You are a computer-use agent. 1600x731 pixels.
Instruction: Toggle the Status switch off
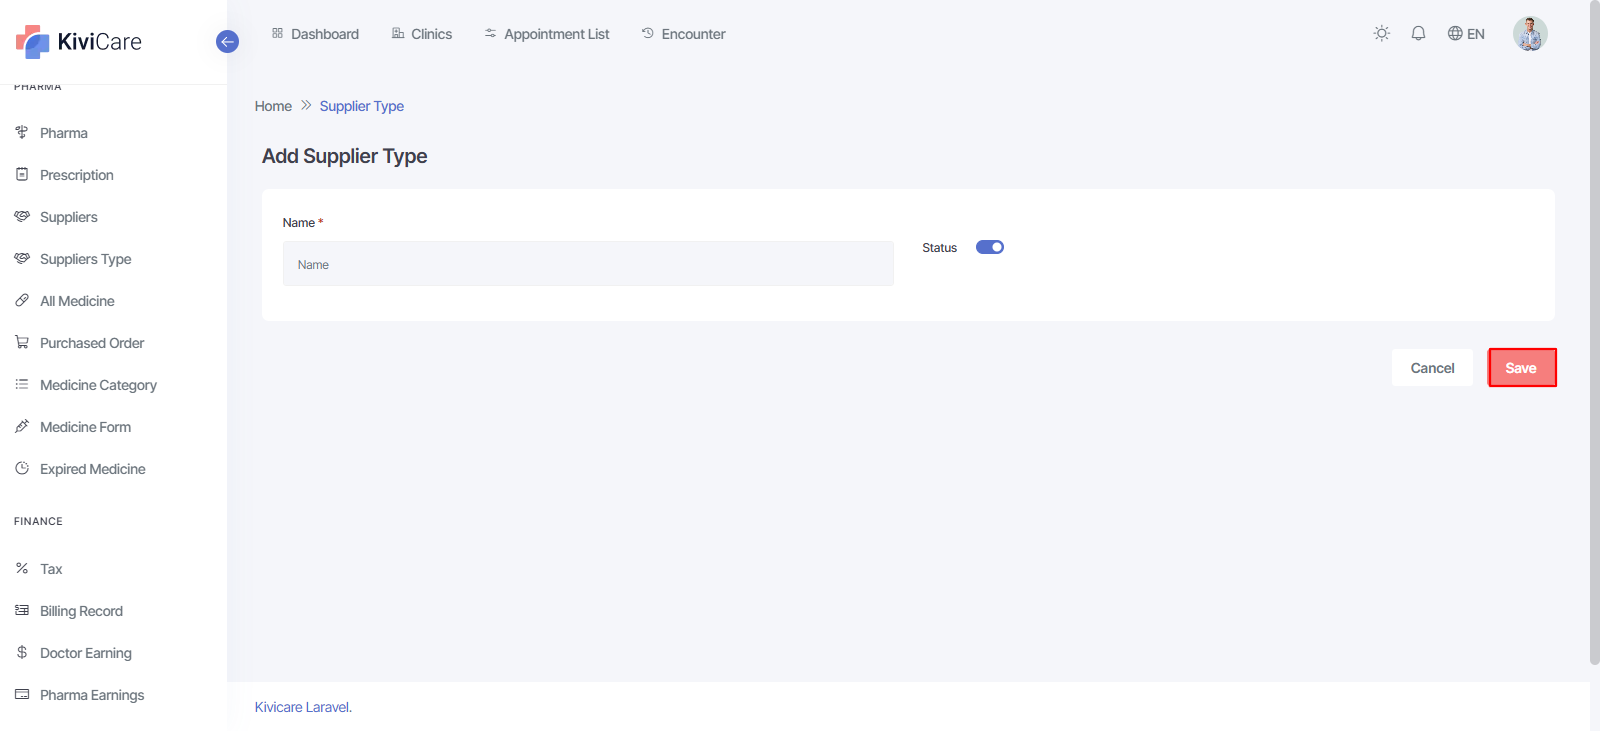pyautogui.click(x=989, y=248)
